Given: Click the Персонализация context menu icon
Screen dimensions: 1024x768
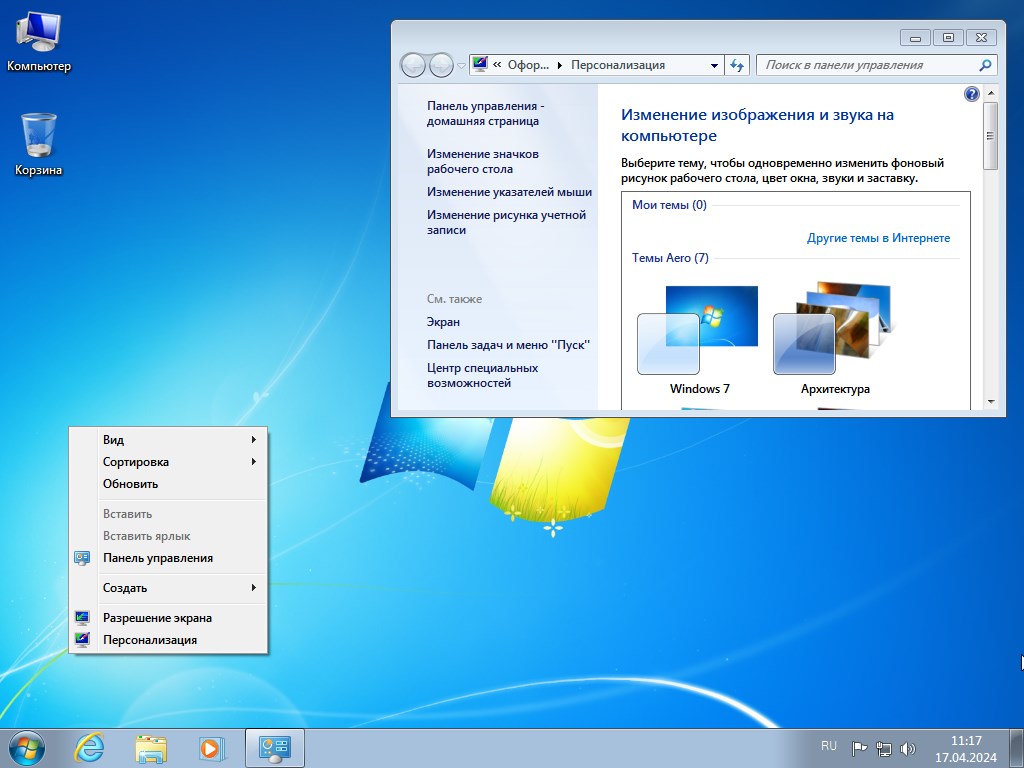Looking at the screenshot, I should coord(82,640).
